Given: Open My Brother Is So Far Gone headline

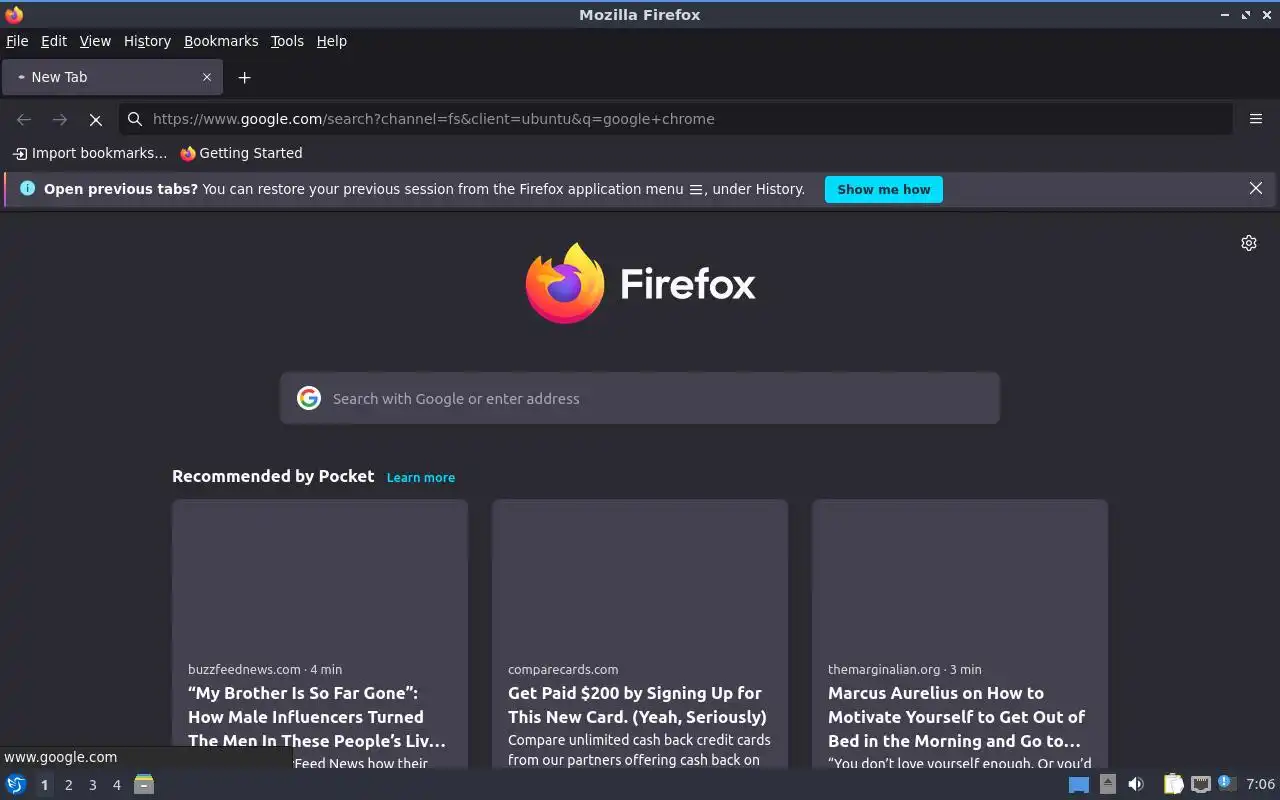Looking at the screenshot, I should tap(317, 717).
